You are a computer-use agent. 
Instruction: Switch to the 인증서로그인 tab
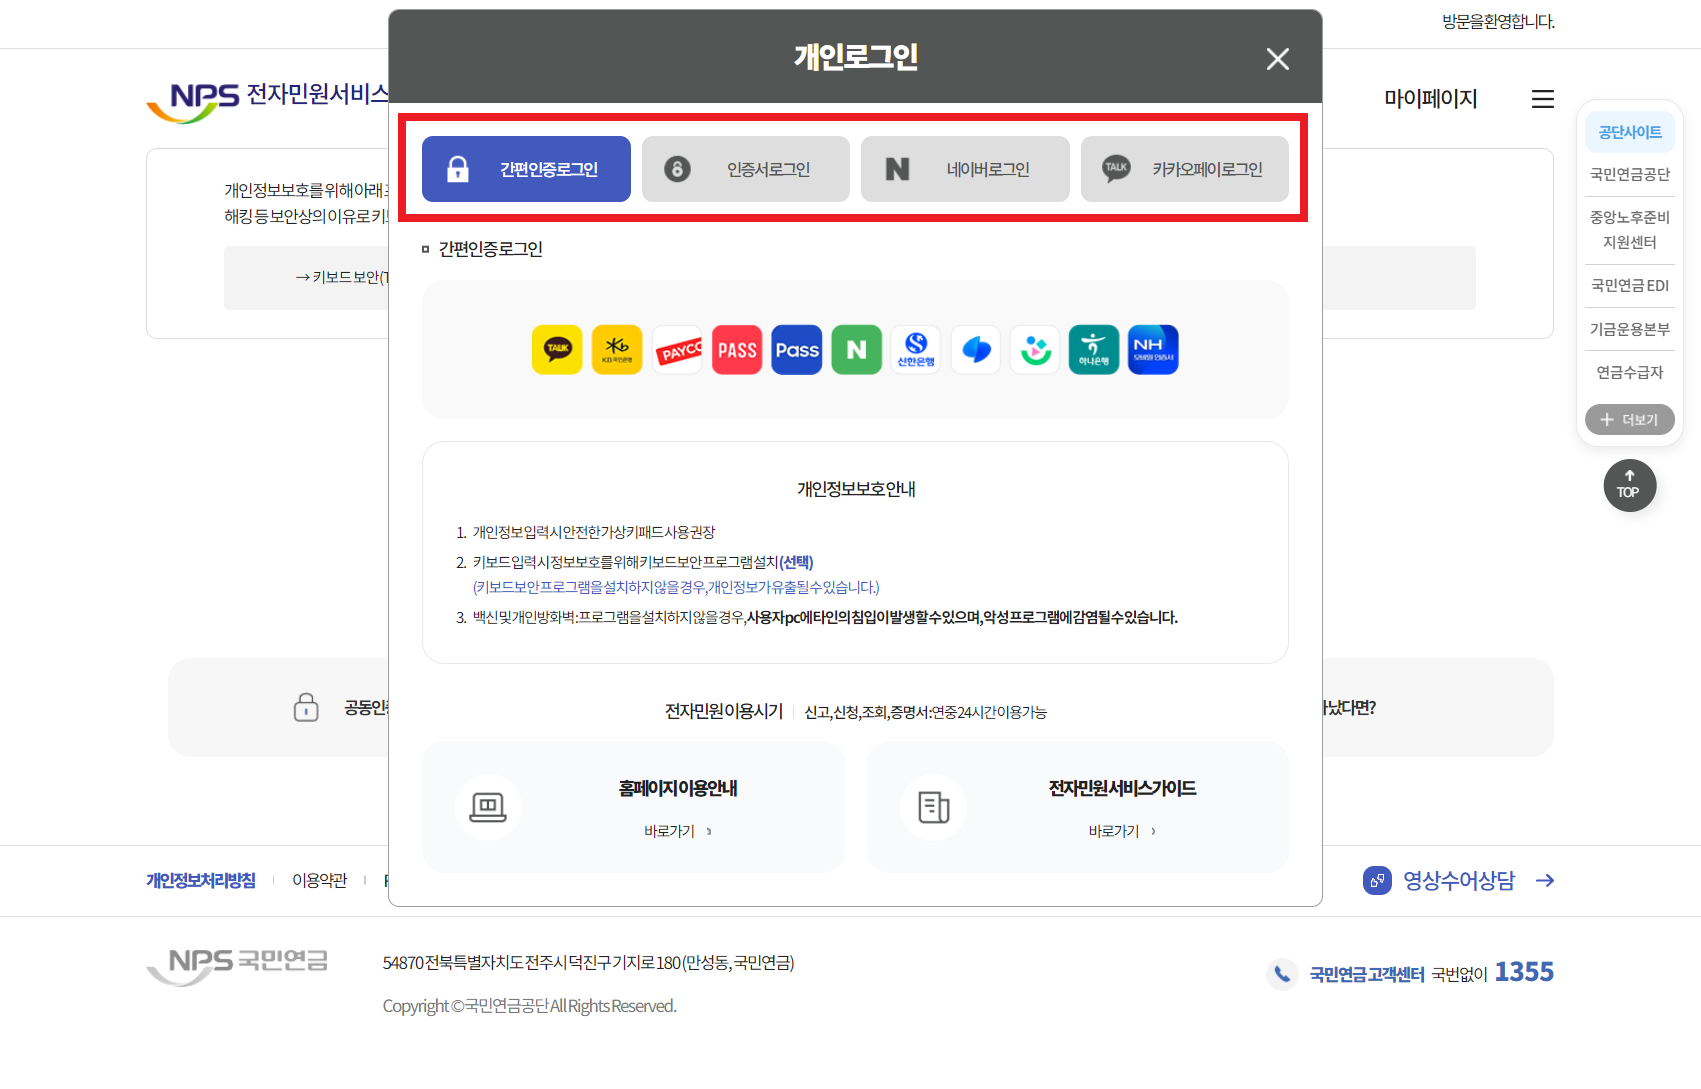tap(746, 169)
